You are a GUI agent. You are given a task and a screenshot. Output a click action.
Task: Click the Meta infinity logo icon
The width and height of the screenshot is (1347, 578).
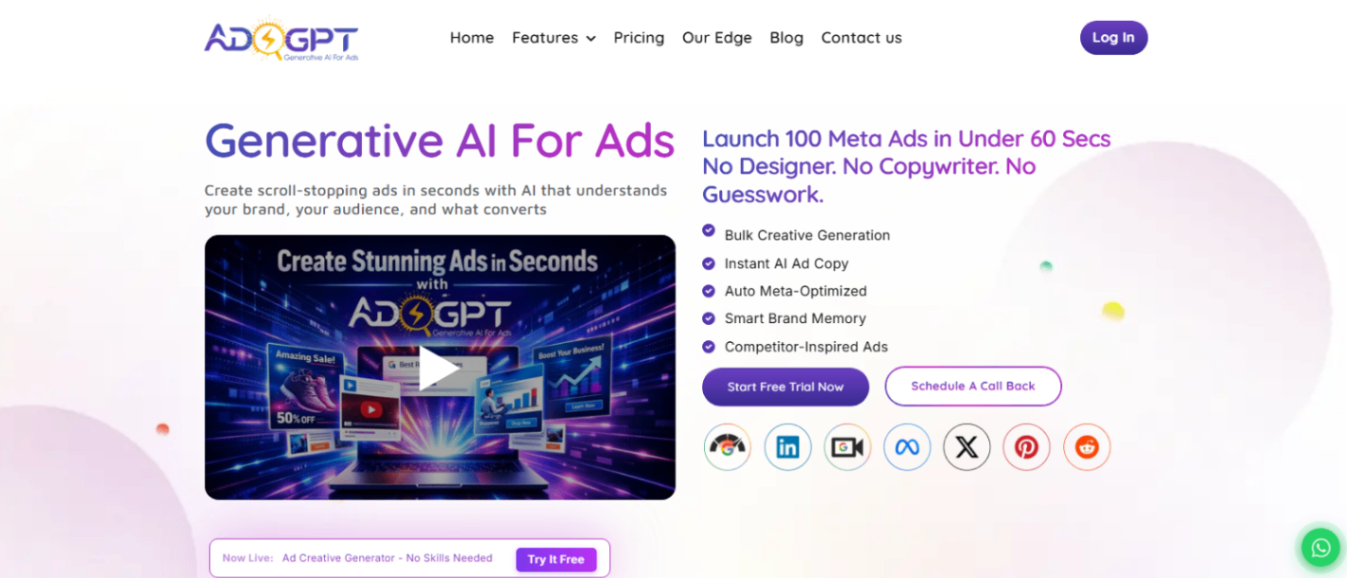point(907,447)
